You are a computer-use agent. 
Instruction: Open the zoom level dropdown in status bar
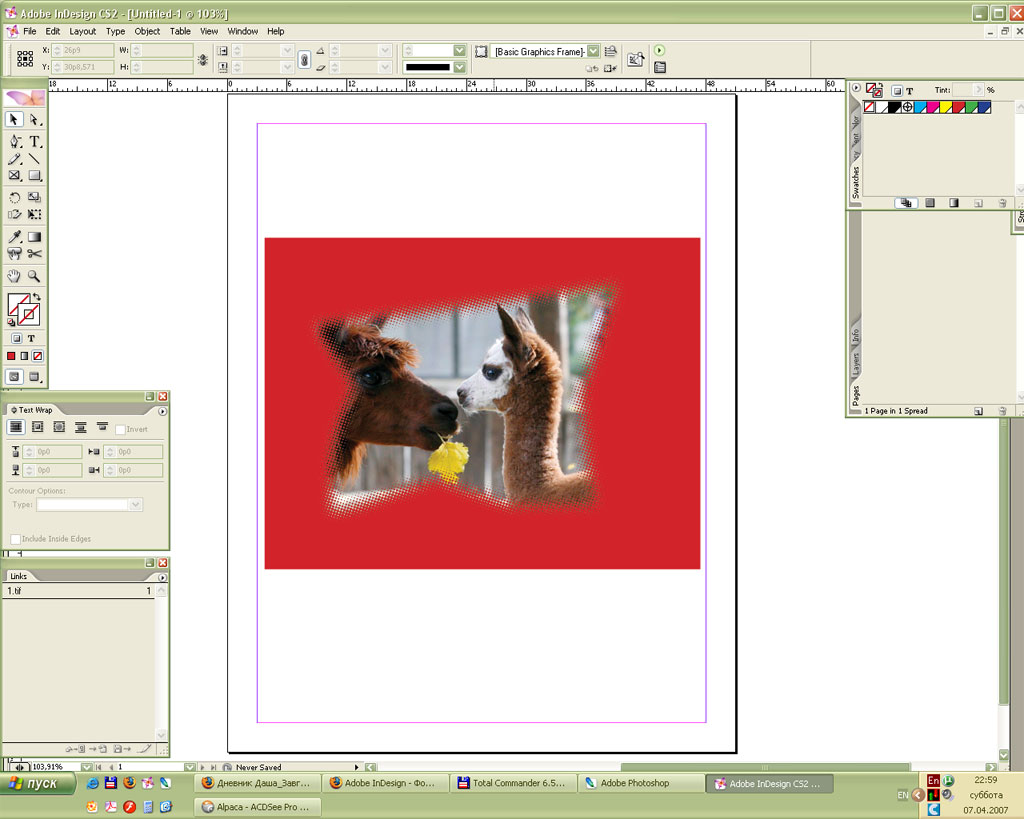click(x=86, y=767)
